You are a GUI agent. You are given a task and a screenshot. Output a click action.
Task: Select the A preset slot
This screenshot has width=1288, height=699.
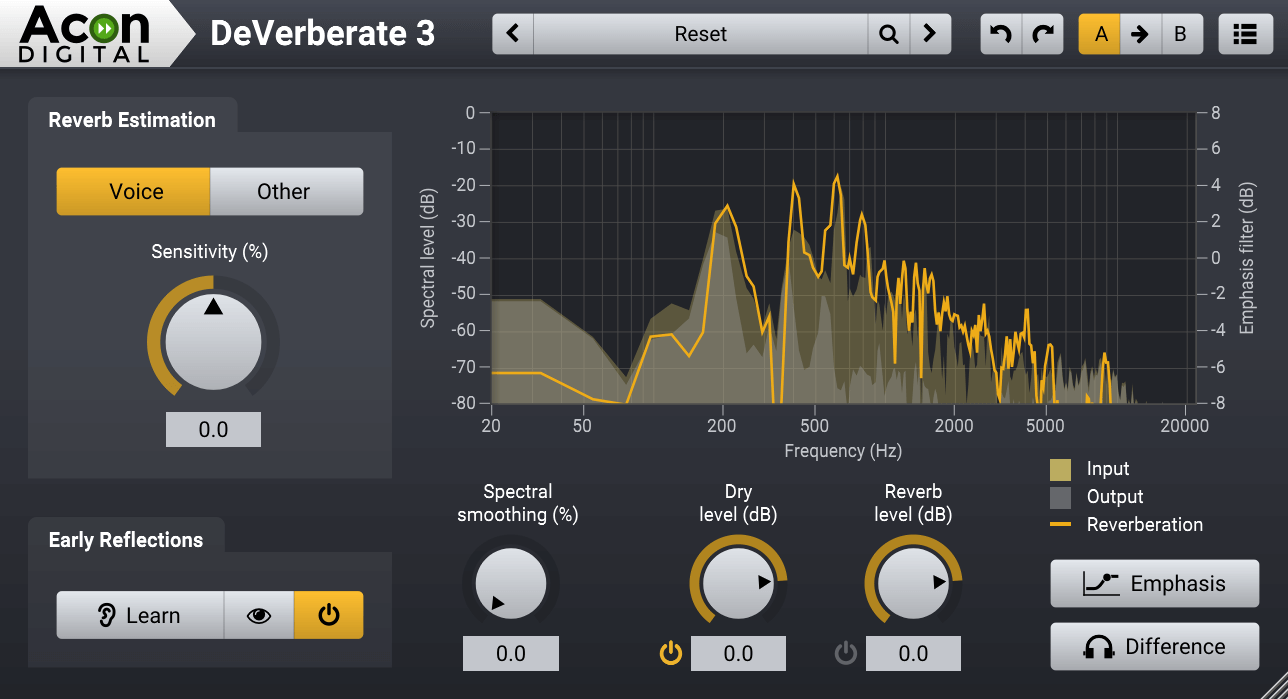click(x=1099, y=33)
